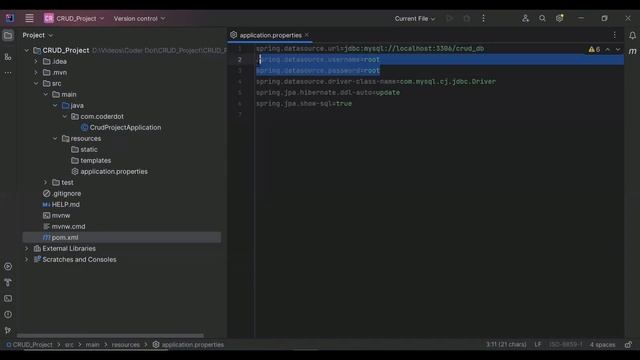Toggle read-only lock icon in status bar
This screenshot has width=640, height=360.
[628, 345]
